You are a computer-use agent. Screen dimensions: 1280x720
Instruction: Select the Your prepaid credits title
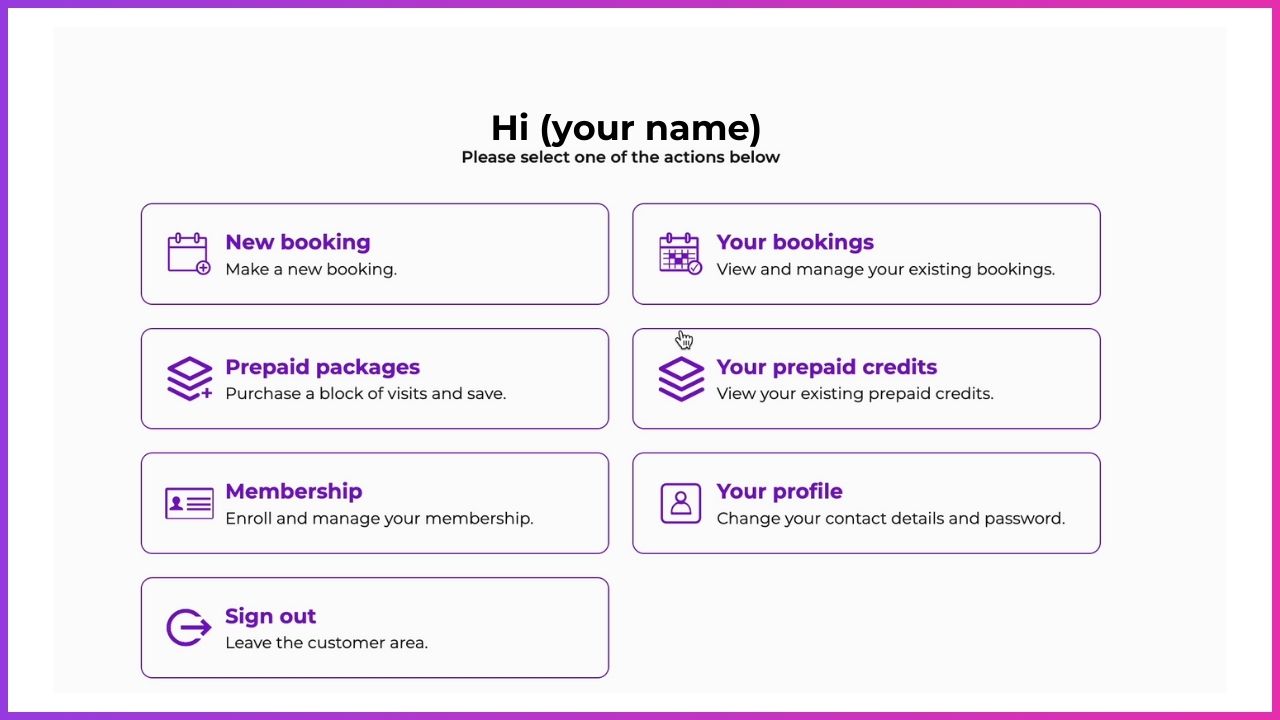click(x=826, y=367)
